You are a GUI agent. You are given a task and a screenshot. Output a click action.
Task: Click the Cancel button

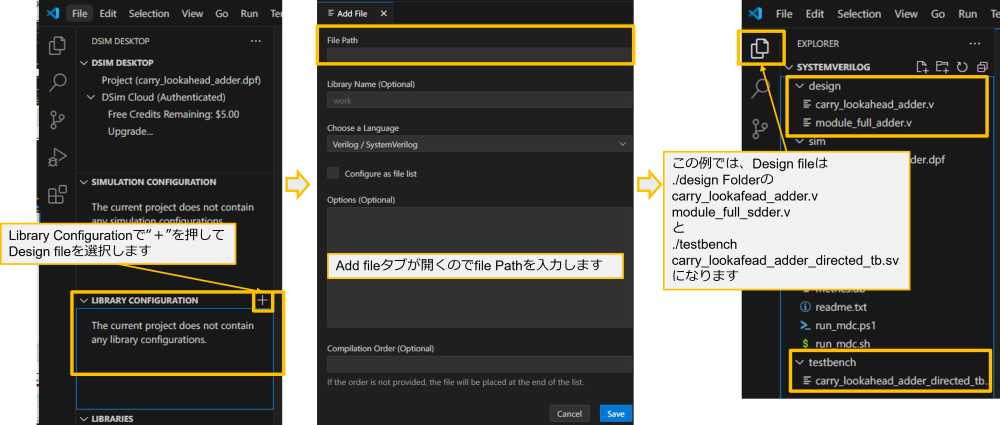(569, 414)
